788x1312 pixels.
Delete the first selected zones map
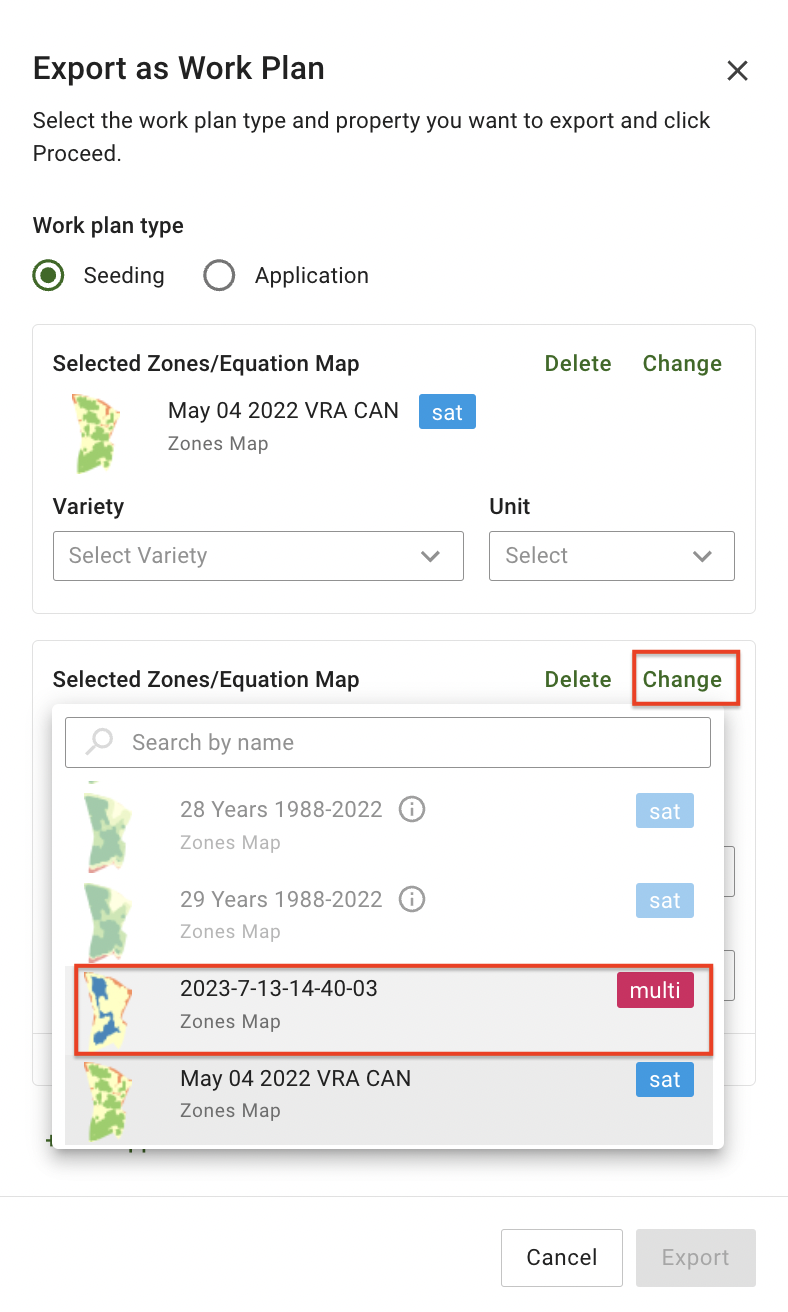click(x=578, y=364)
